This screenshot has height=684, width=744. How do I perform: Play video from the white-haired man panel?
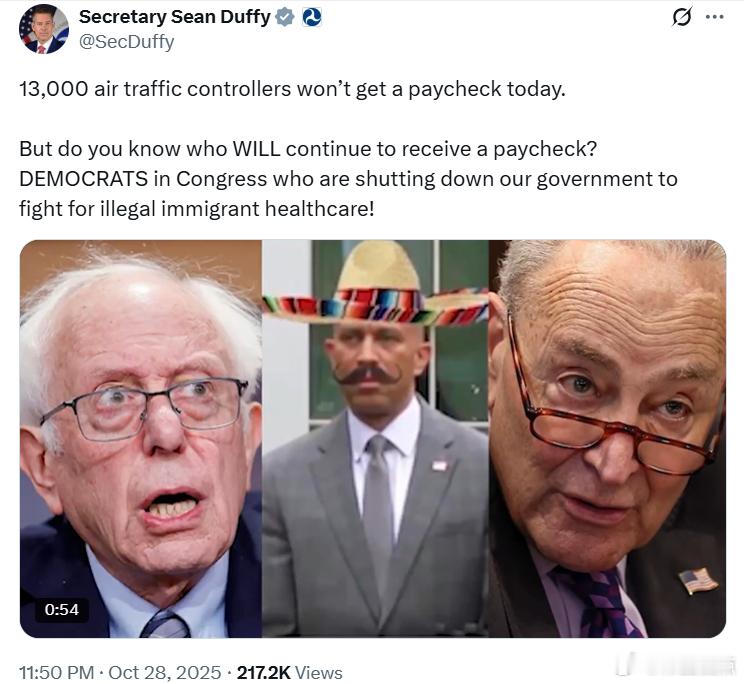click(x=141, y=439)
